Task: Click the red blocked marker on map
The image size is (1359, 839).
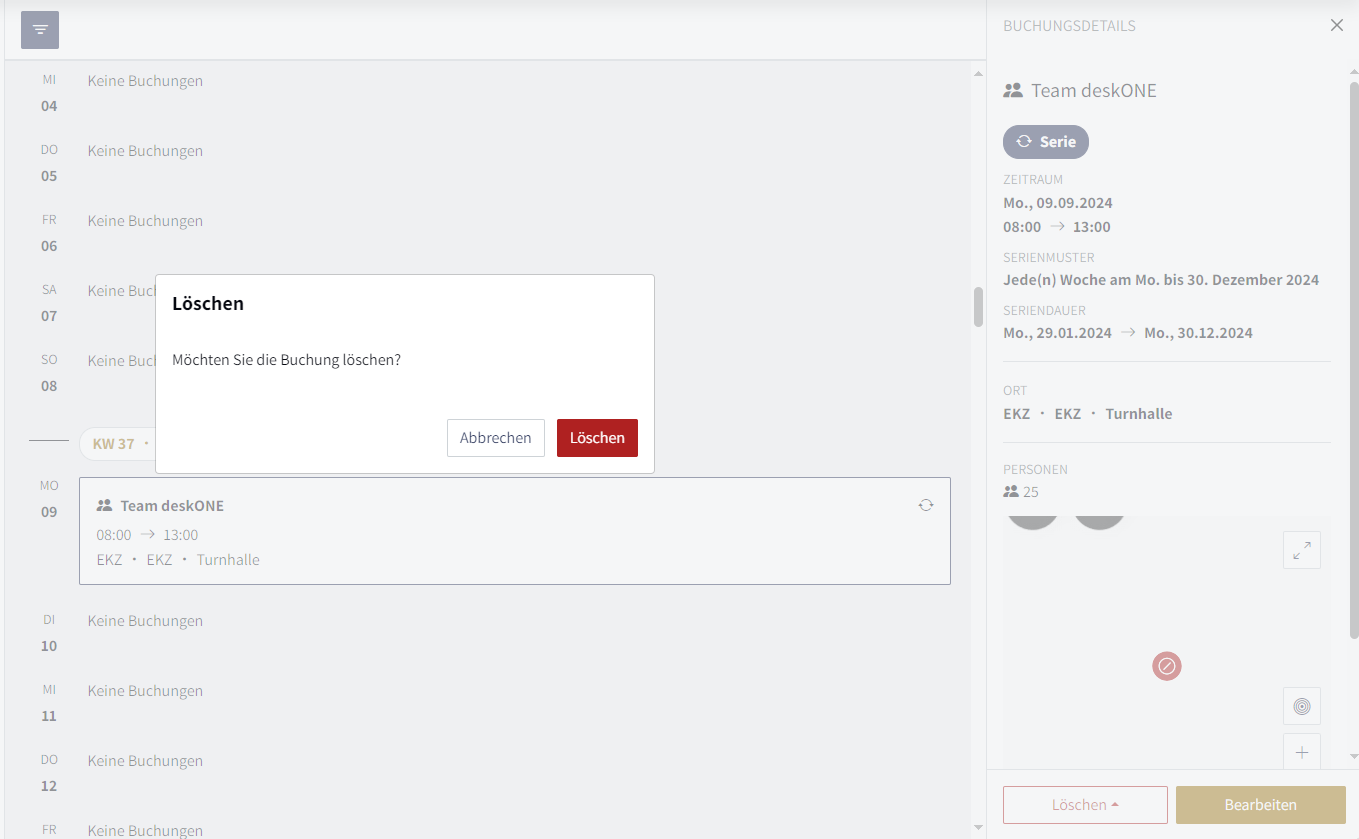Action: pyautogui.click(x=1167, y=666)
